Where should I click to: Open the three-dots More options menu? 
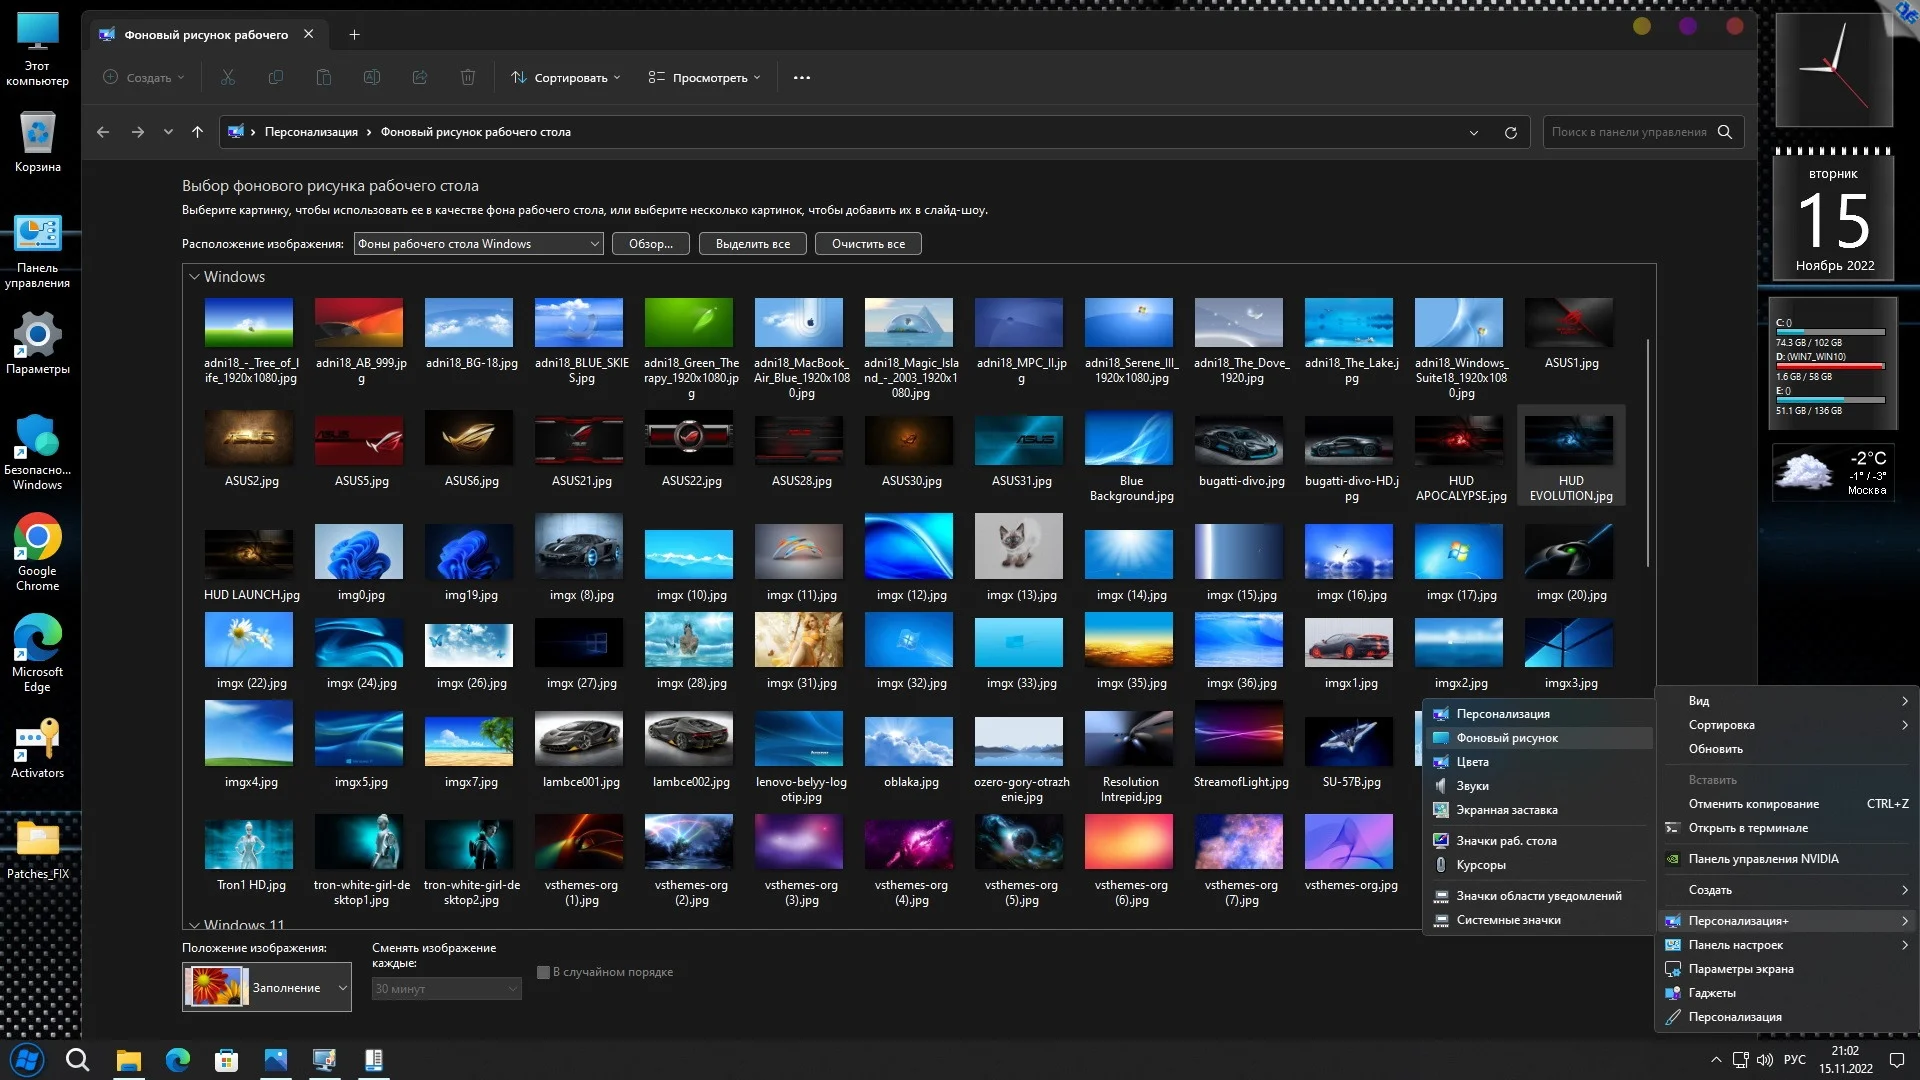[801, 78]
